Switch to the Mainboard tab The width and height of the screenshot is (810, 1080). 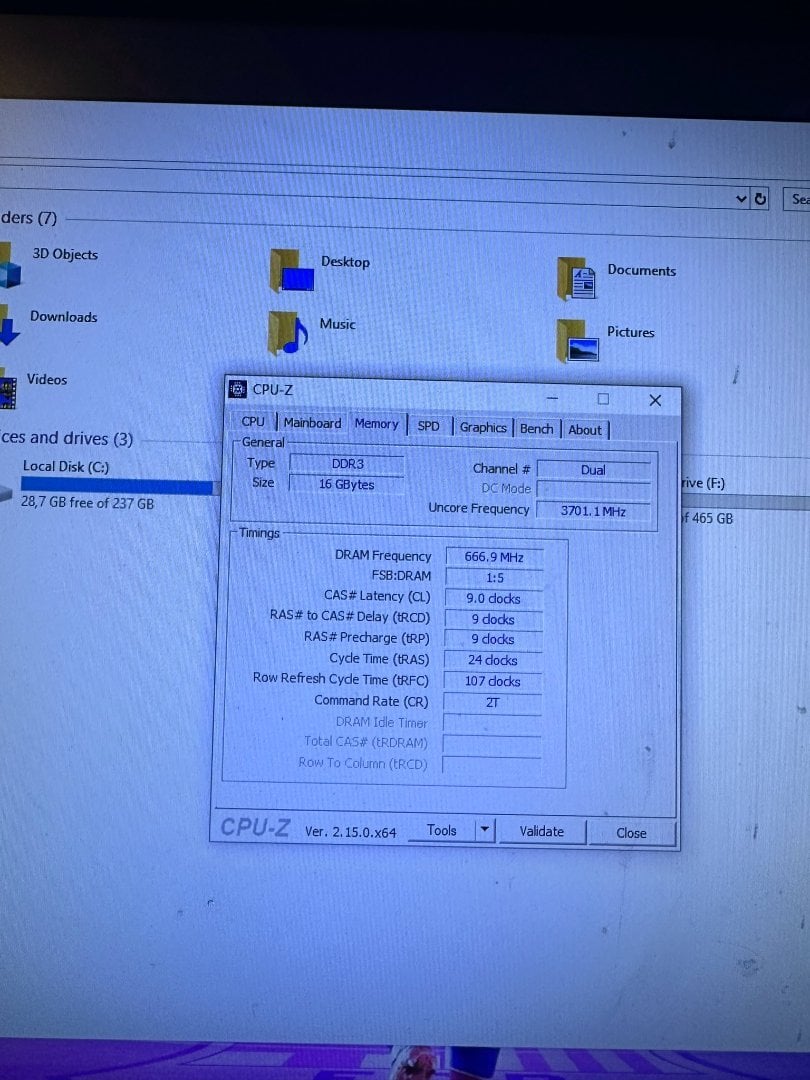(312, 423)
